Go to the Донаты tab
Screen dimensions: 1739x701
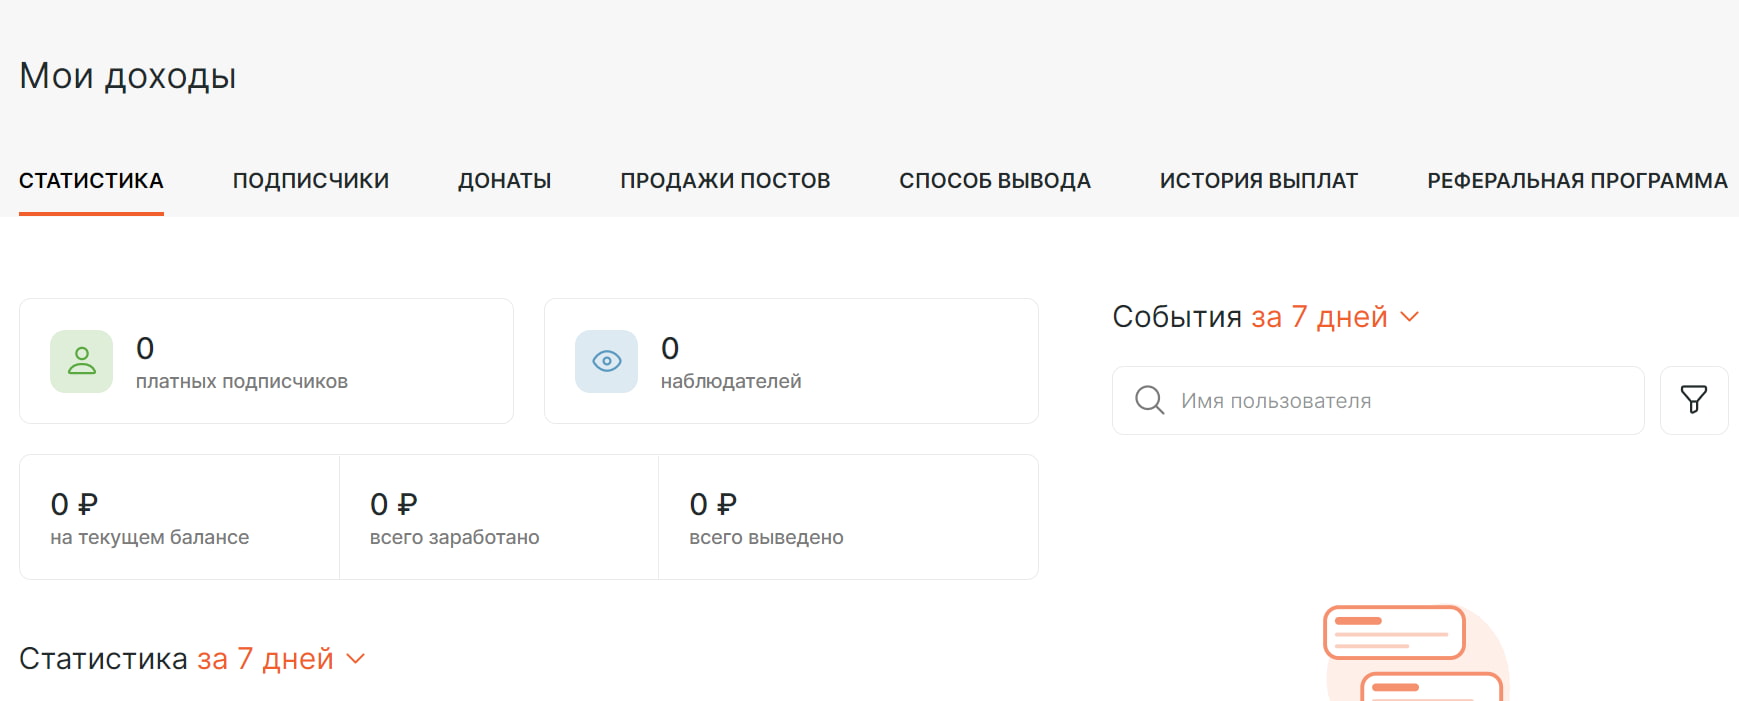pyautogui.click(x=504, y=181)
